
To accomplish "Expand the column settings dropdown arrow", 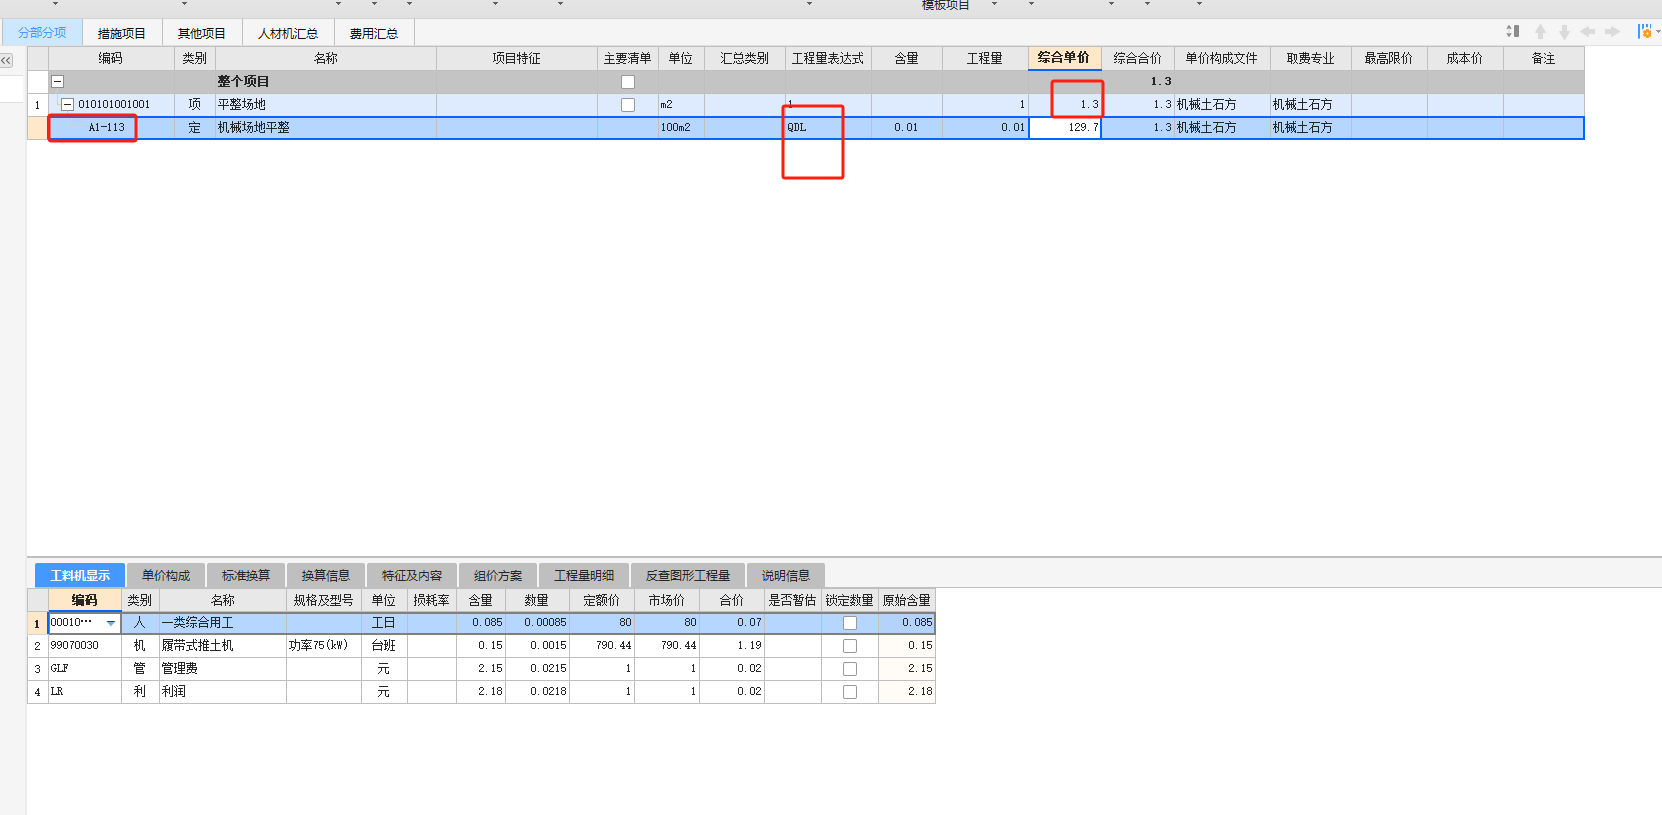I will (1658, 32).
